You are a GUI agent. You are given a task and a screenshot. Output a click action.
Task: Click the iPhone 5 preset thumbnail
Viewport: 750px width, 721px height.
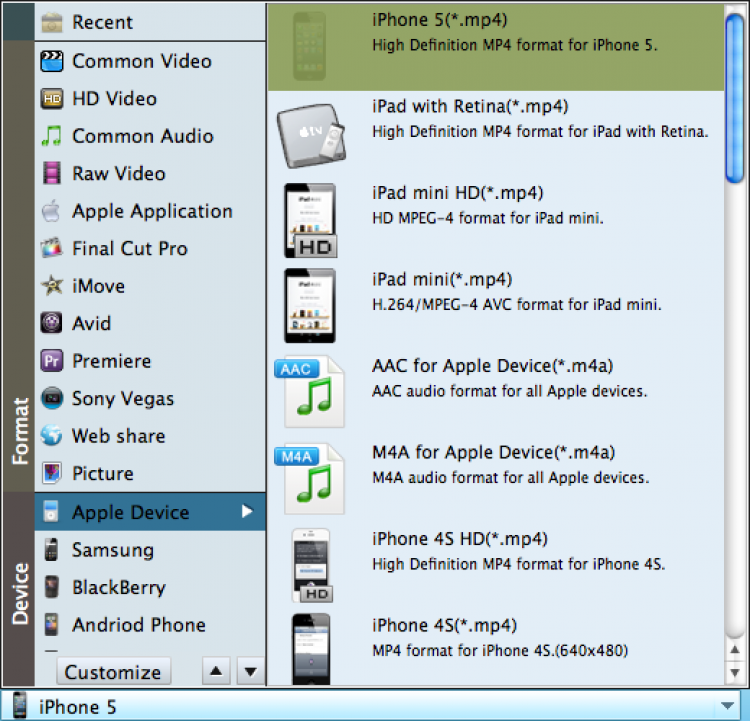tap(309, 46)
